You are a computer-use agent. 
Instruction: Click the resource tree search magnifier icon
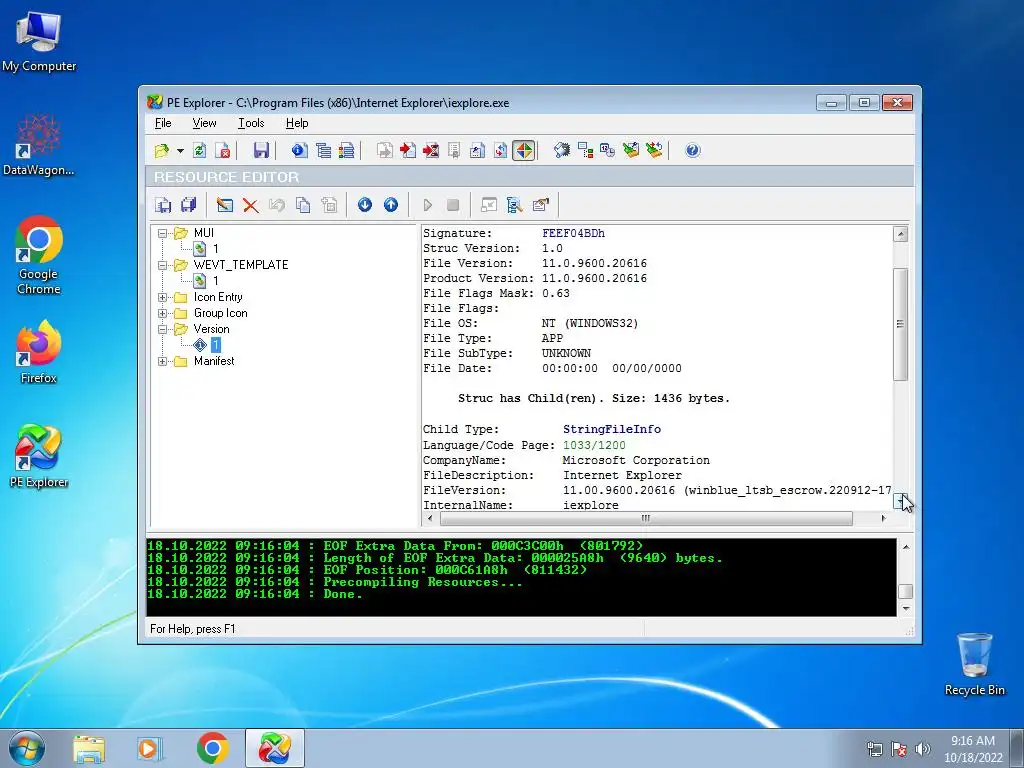click(515, 205)
